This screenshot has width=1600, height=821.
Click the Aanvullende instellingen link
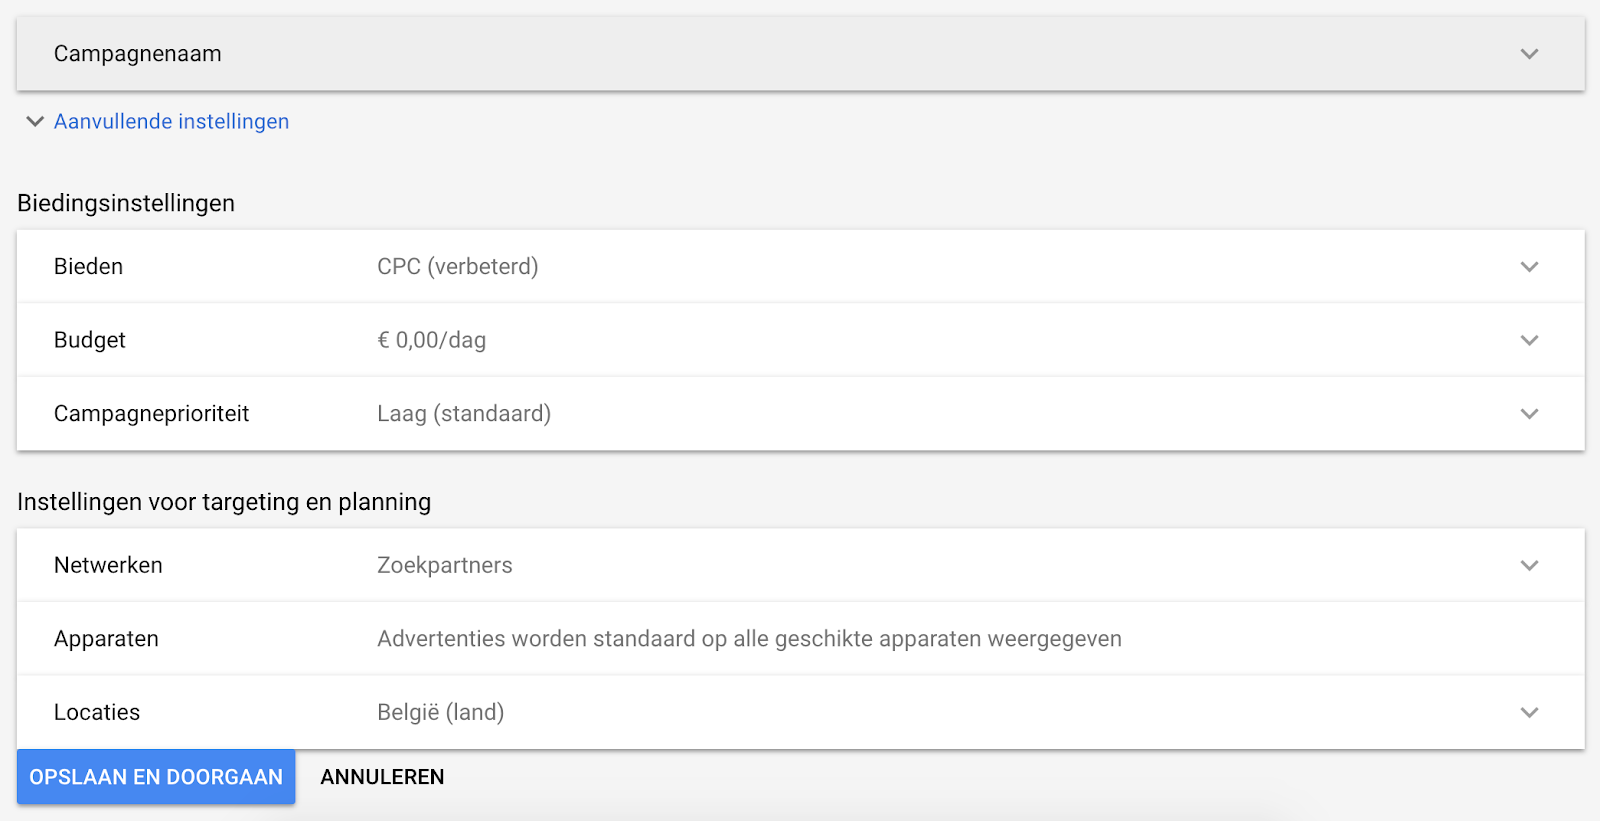[x=171, y=121]
